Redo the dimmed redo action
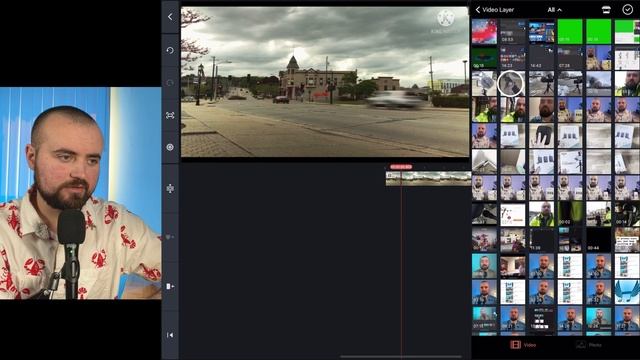The height and width of the screenshot is (360, 640). point(170,83)
